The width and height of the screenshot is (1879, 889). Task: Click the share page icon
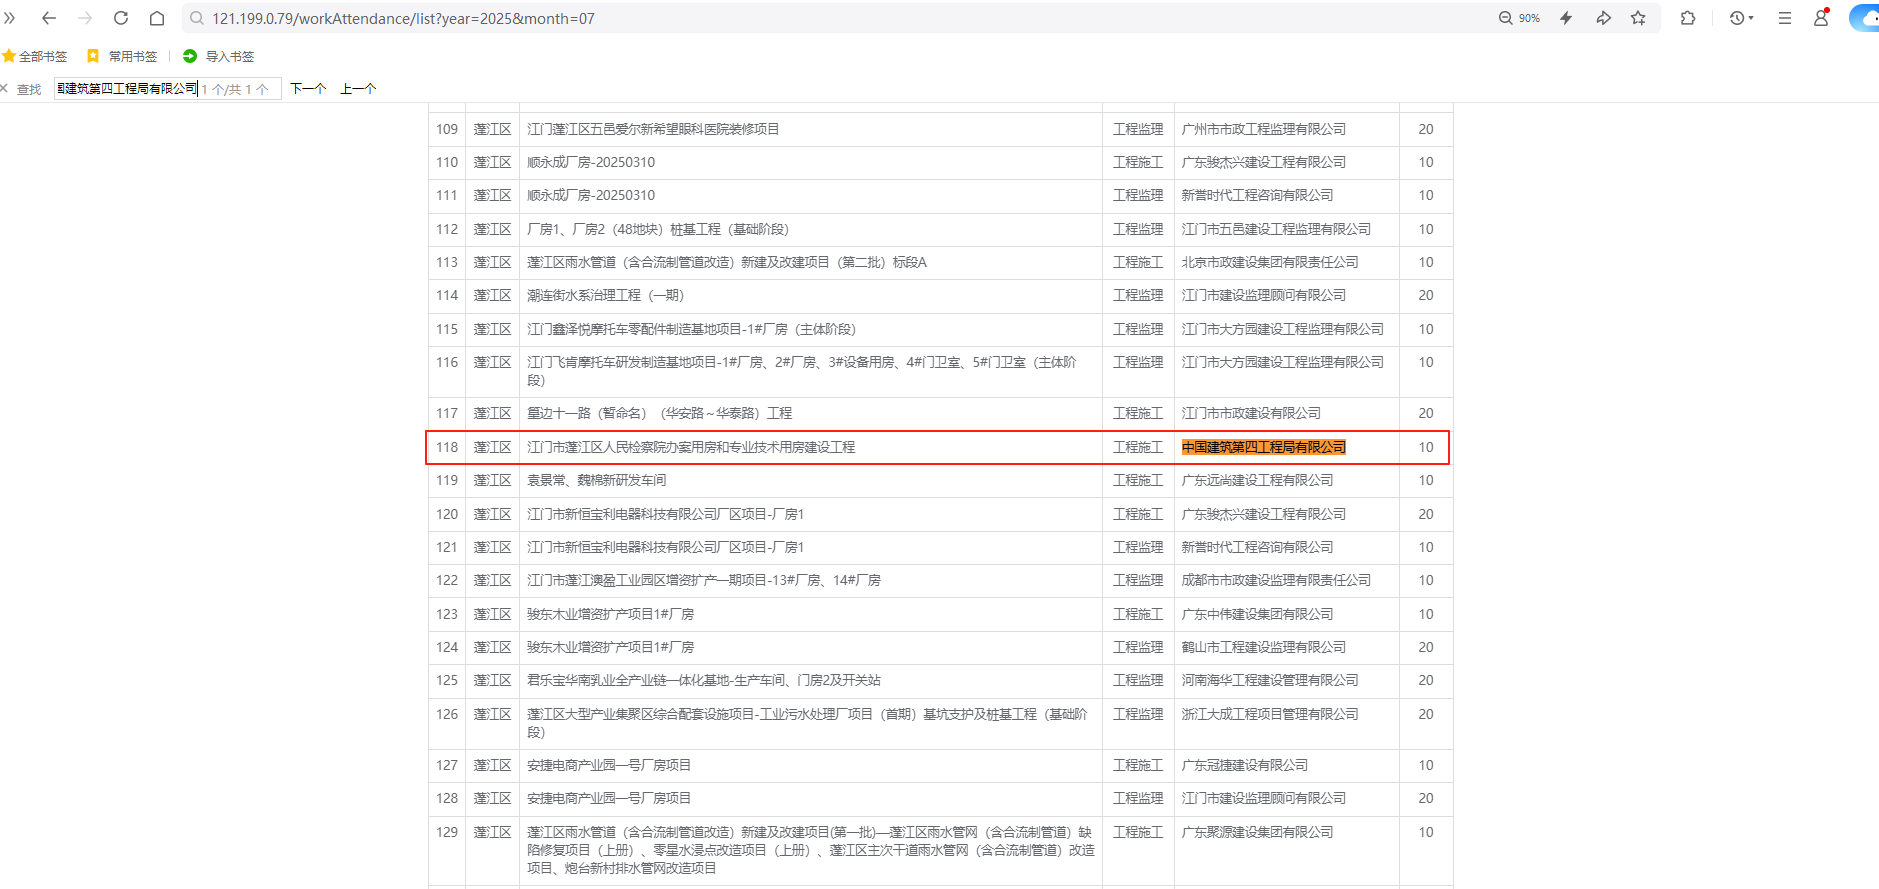pyautogui.click(x=1603, y=18)
